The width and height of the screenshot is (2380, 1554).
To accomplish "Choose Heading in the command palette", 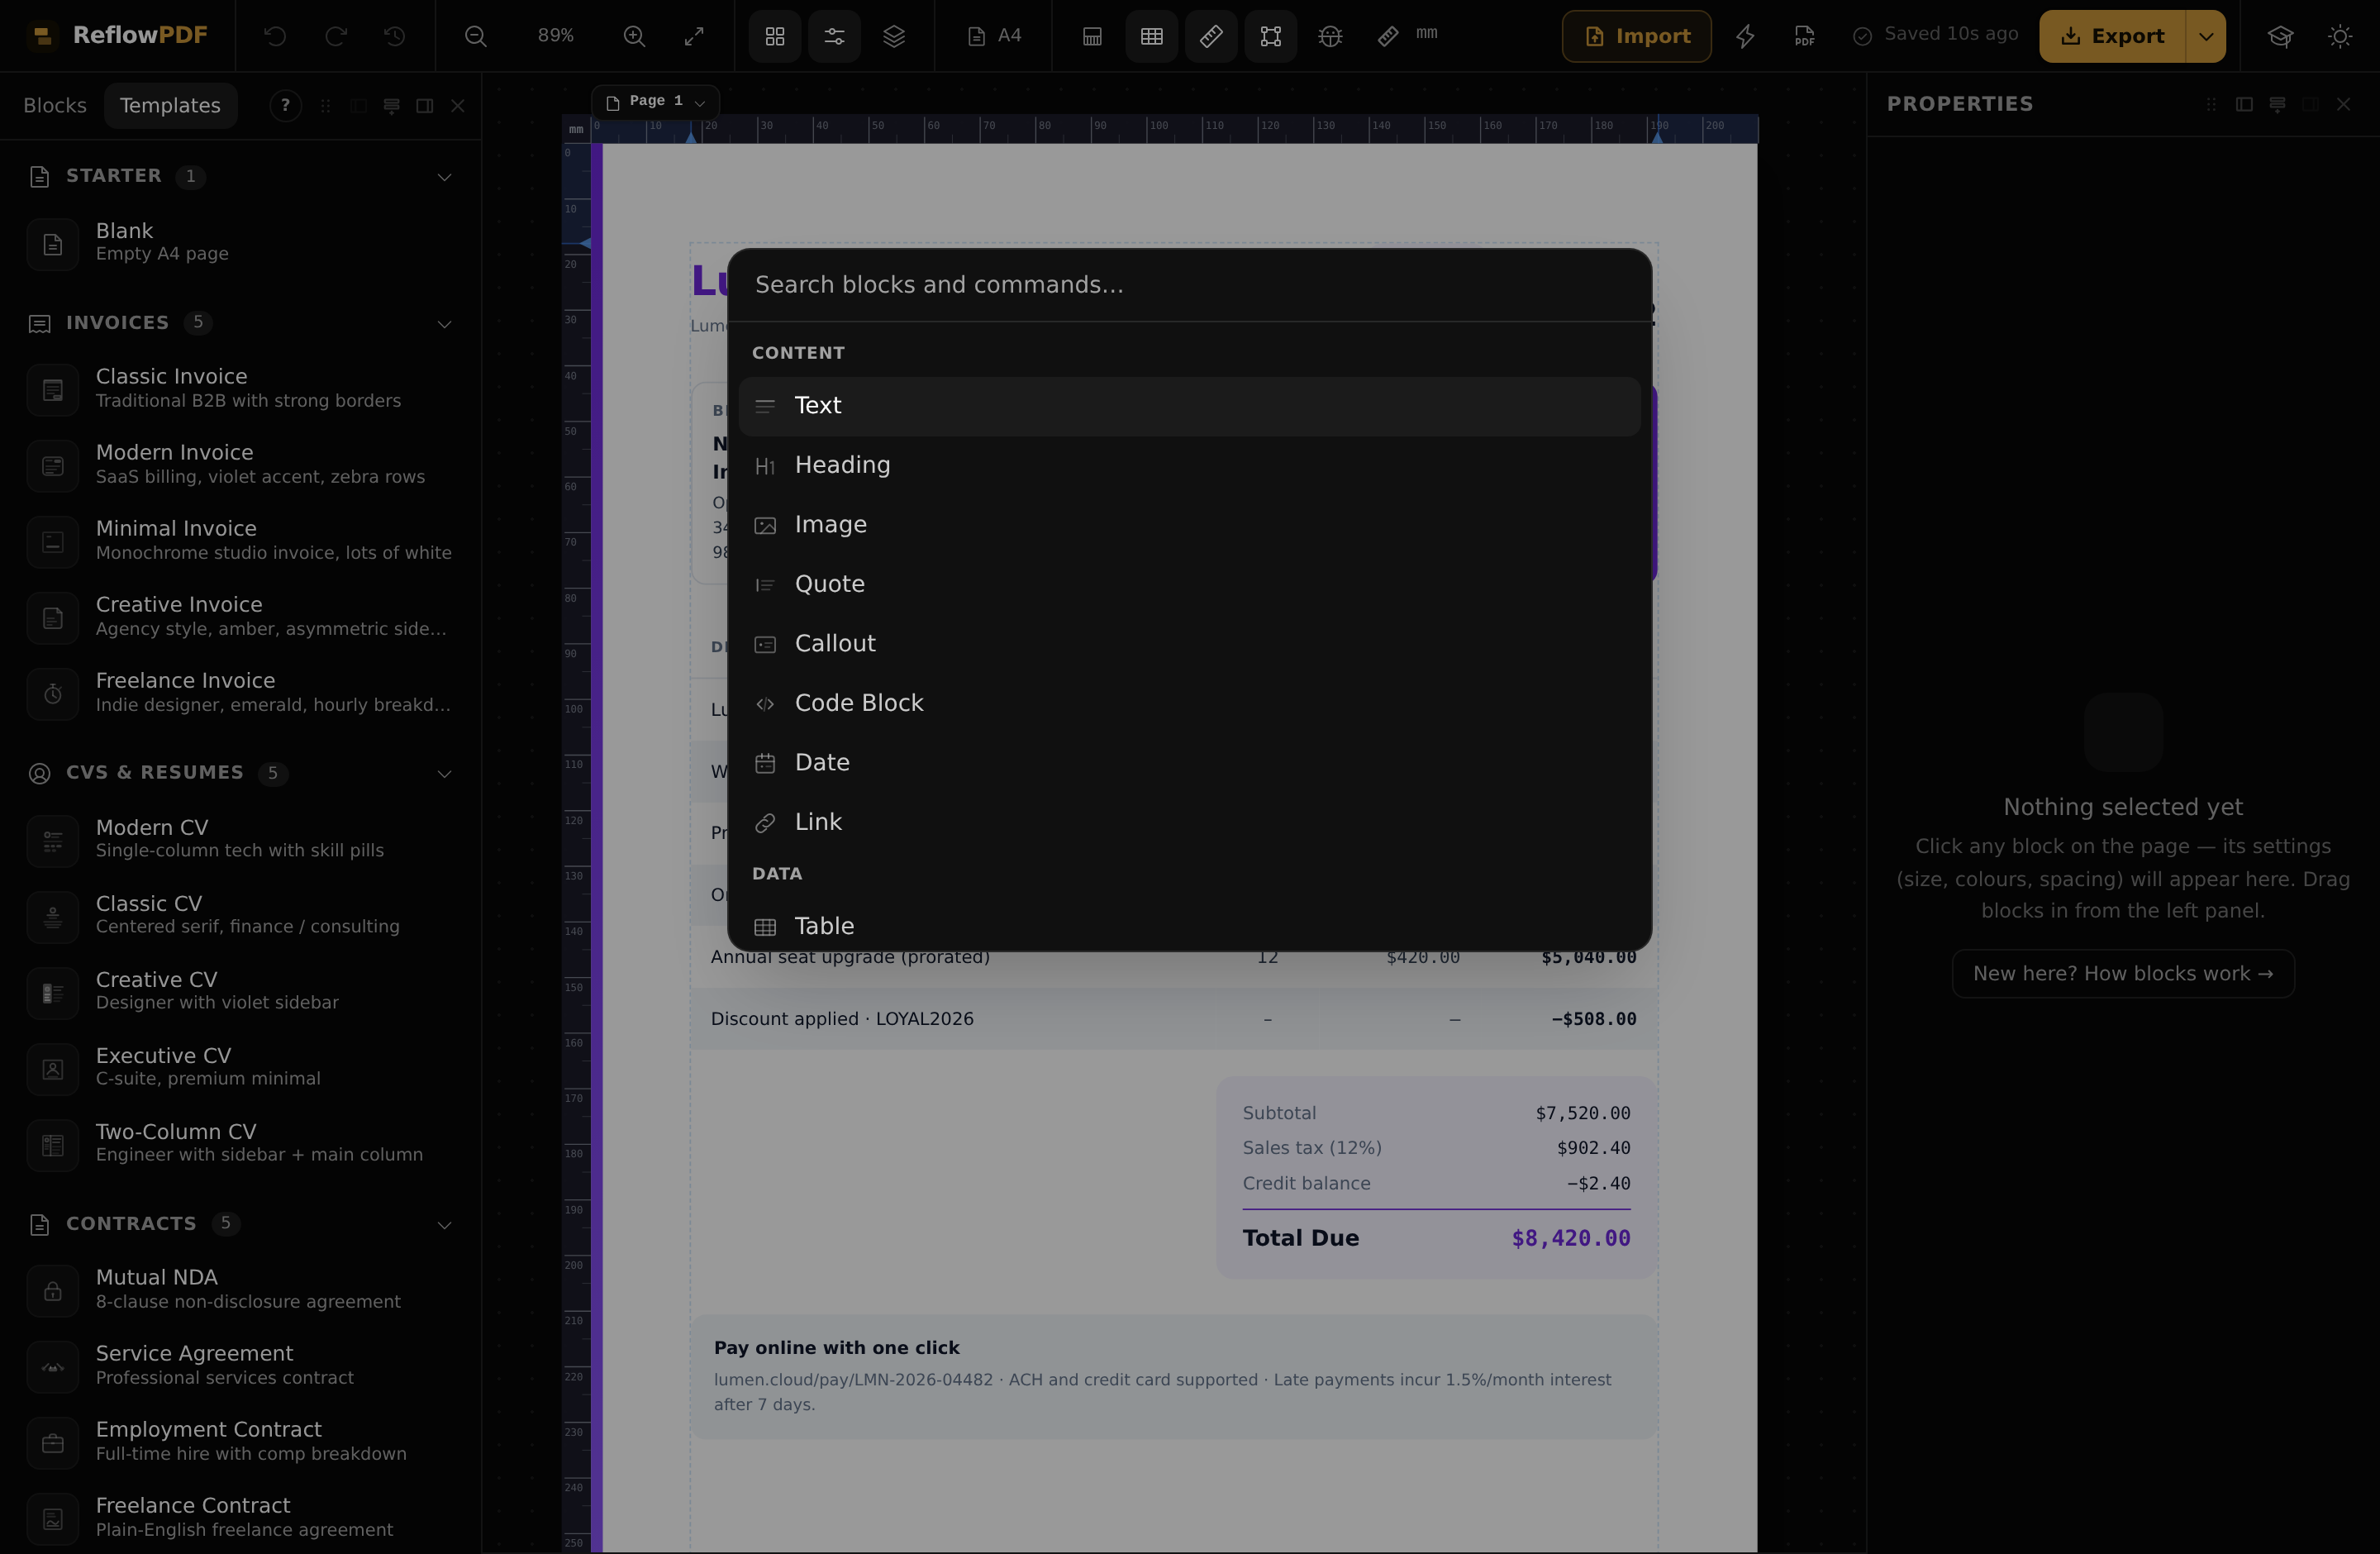I will tap(1189, 465).
